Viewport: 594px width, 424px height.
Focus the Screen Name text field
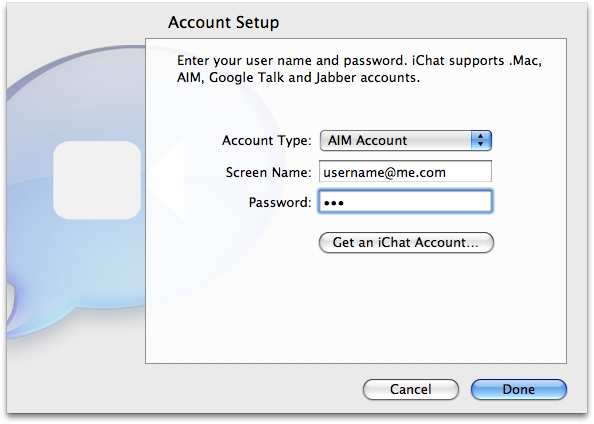(x=405, y=172)
